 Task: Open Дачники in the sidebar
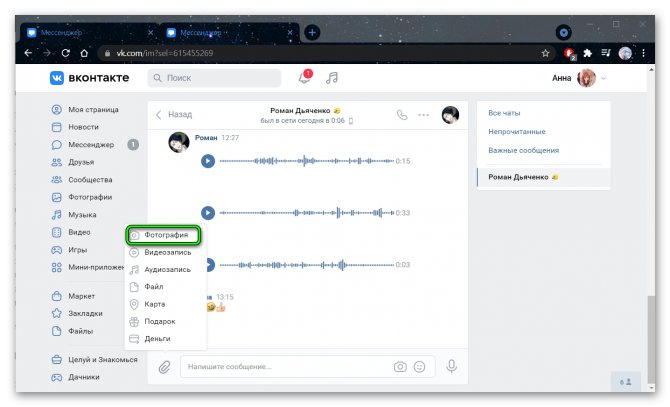coord(76,377)
